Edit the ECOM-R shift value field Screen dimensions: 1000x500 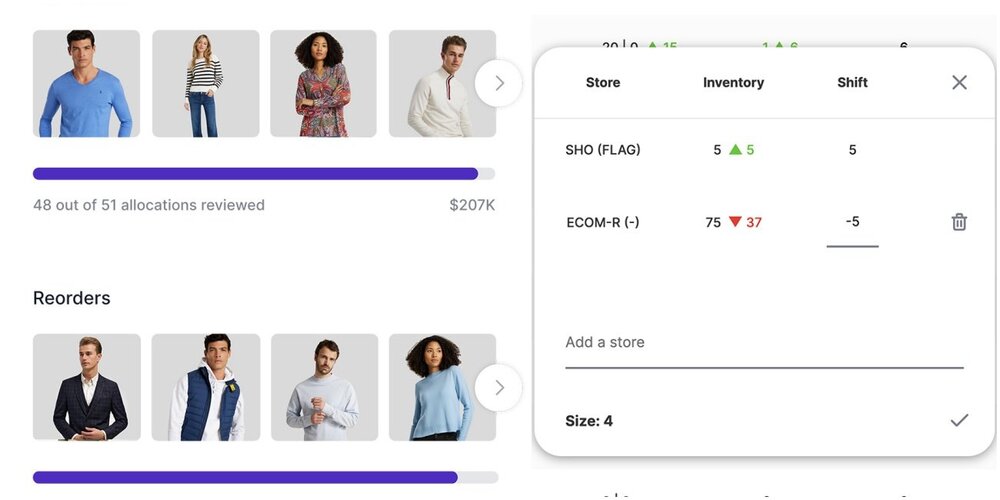852,223
